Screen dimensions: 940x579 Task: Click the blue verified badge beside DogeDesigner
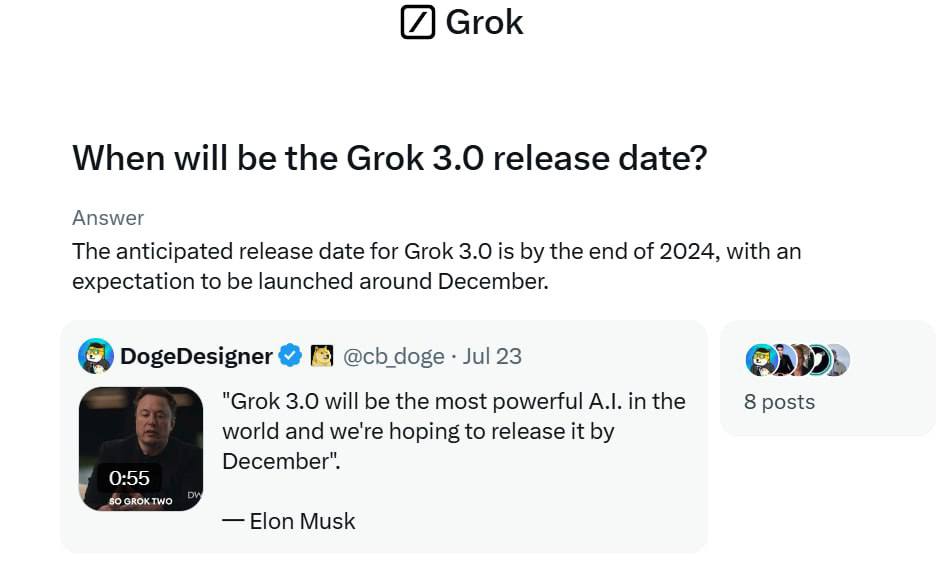[291, 356]
